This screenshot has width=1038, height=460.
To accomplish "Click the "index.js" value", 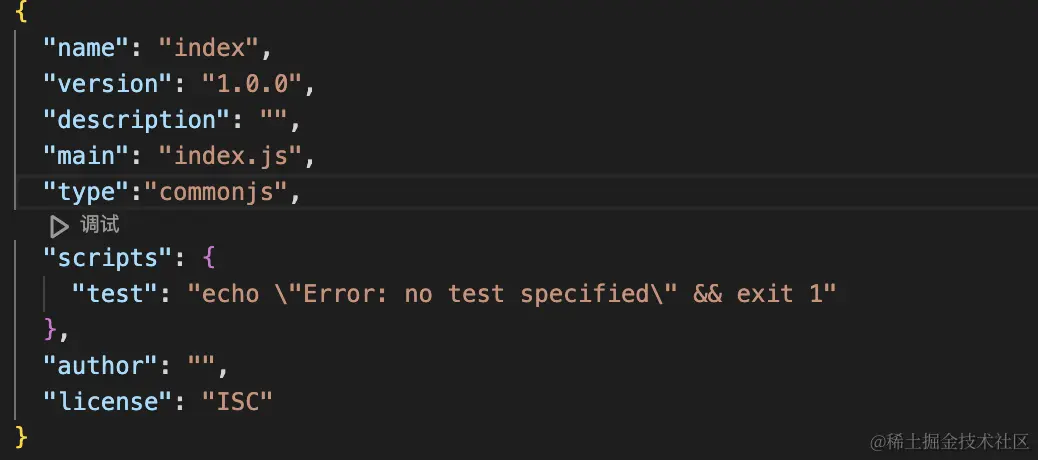I will (x=230, y=156).
